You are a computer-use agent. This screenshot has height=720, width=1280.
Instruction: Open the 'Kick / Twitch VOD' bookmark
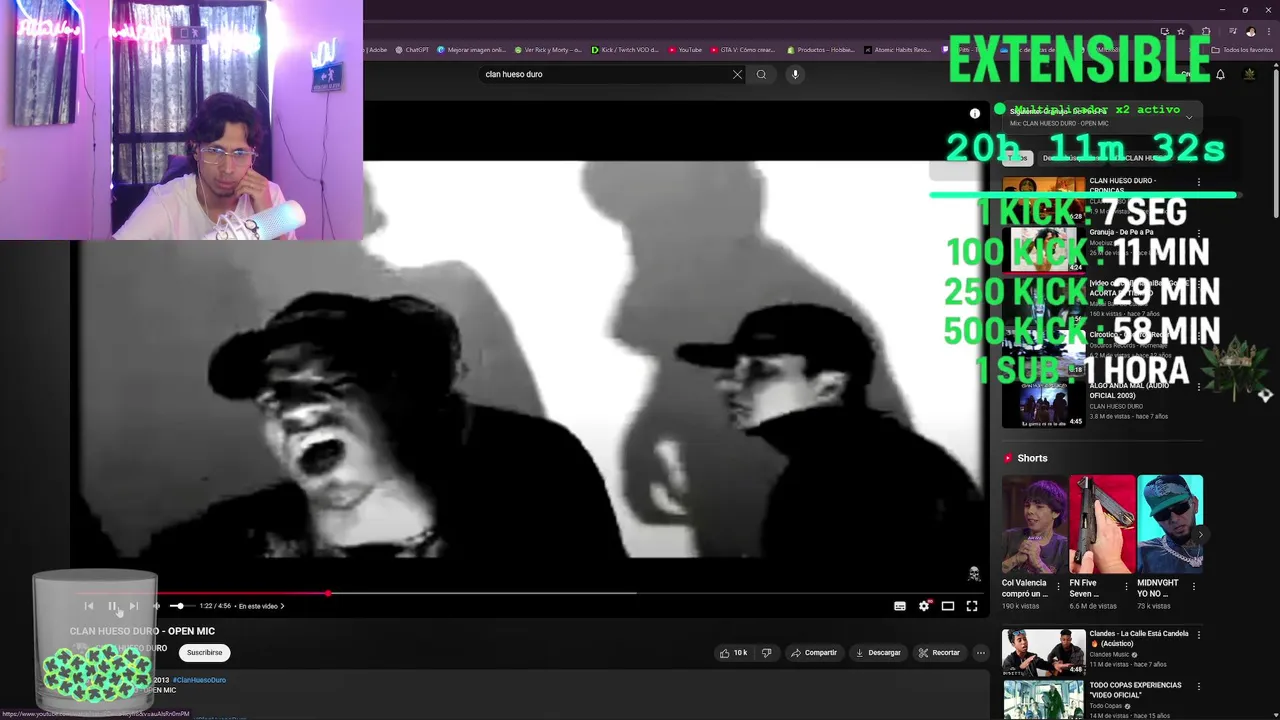click(x=626, y=49)
